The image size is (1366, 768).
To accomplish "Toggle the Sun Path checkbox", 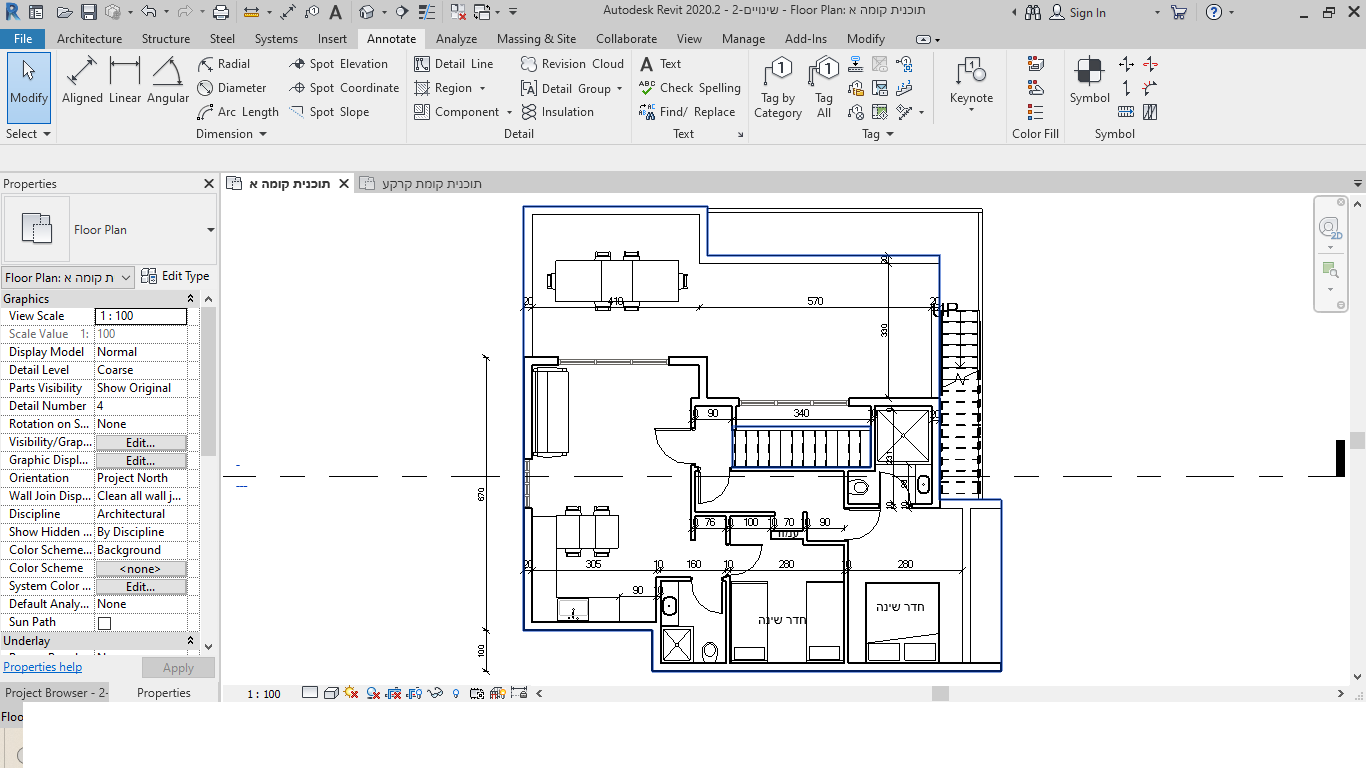I will click(104, 623).
